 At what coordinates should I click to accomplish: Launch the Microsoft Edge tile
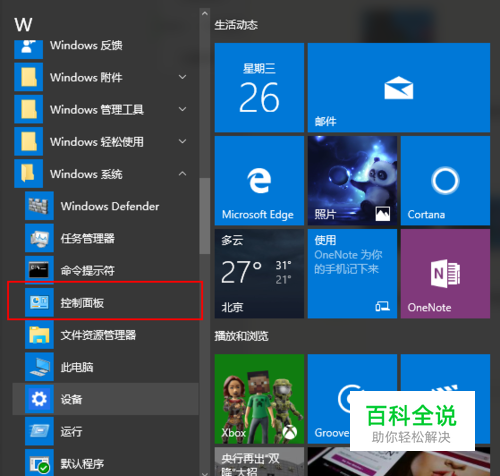259,181
